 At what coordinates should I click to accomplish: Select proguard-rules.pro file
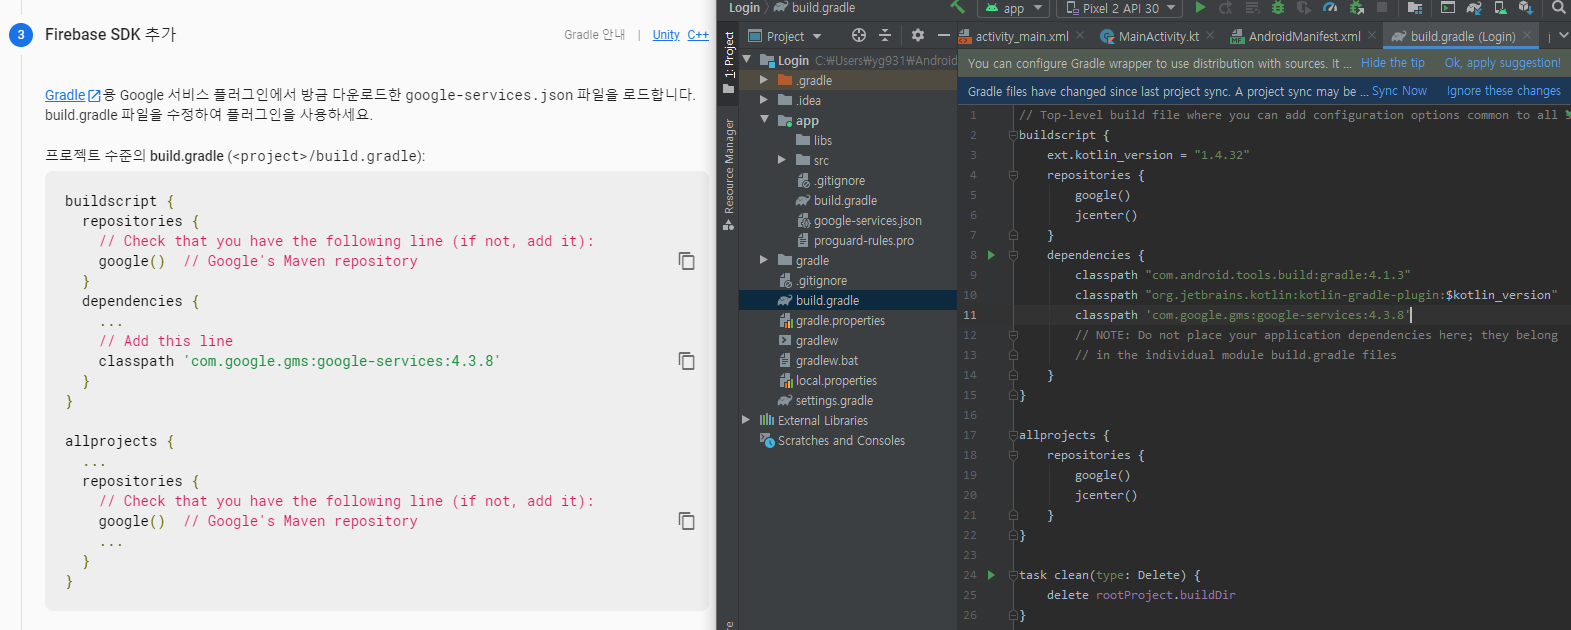[855, 241]
